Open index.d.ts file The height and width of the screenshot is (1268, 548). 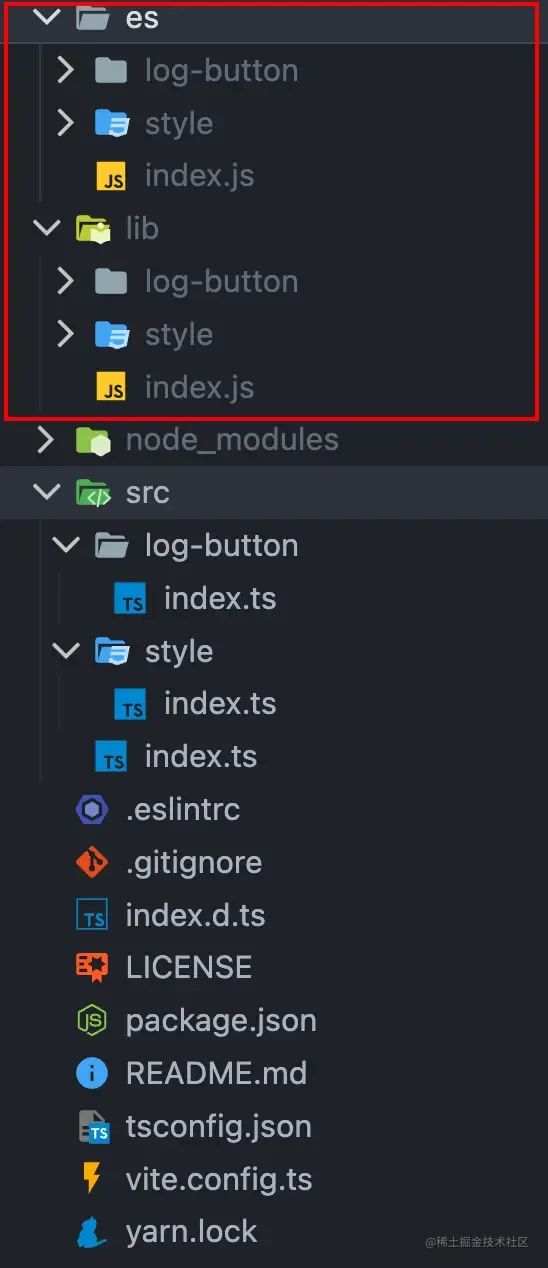tap(195, 915)
